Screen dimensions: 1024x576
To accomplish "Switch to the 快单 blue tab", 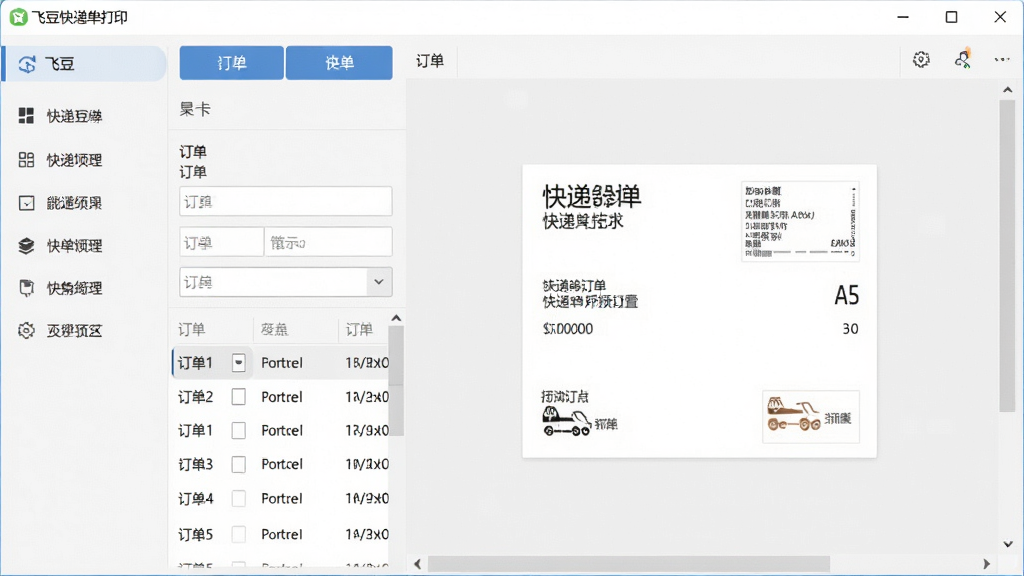I will tap(339, 63).
